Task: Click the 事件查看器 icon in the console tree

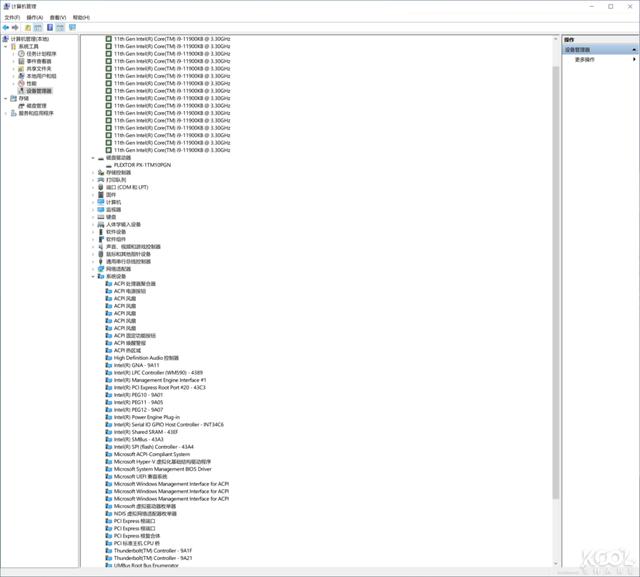Action: (x=21, y=61)
